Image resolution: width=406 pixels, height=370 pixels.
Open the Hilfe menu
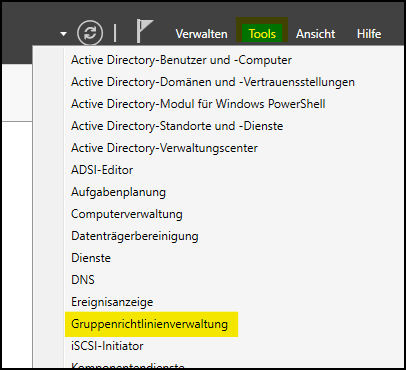369,34
